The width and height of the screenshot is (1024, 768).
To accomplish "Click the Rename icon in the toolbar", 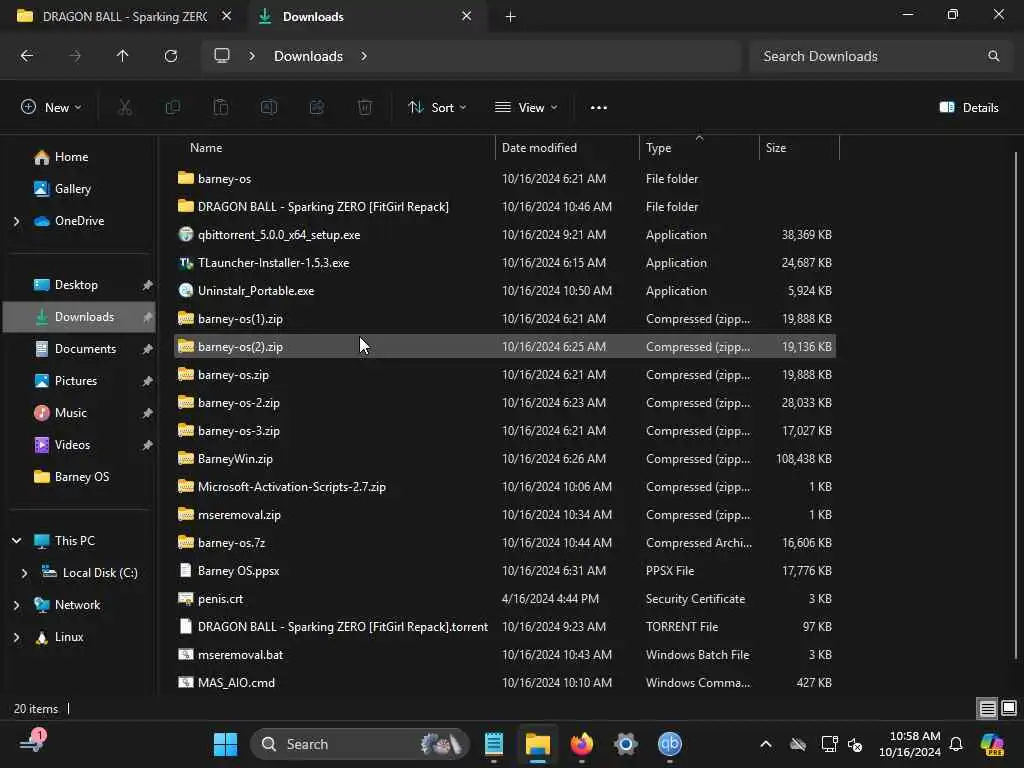I will pyautogui.click(x=269, y=108).
